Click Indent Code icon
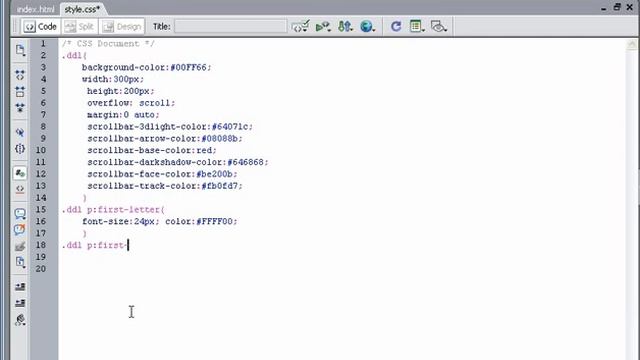Screen dimensions: 640x360 [x=20, y=287]
